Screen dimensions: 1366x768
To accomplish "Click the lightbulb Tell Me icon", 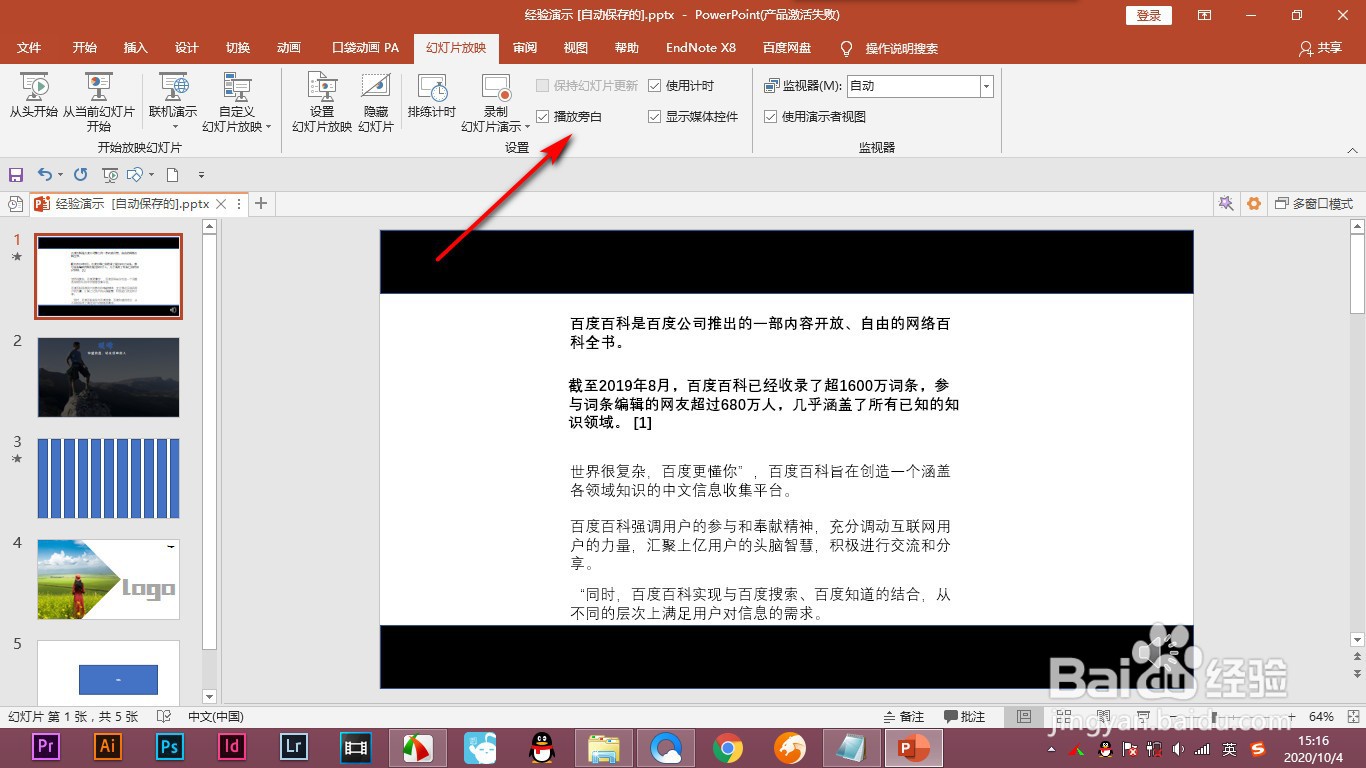I will click(847, 48).
